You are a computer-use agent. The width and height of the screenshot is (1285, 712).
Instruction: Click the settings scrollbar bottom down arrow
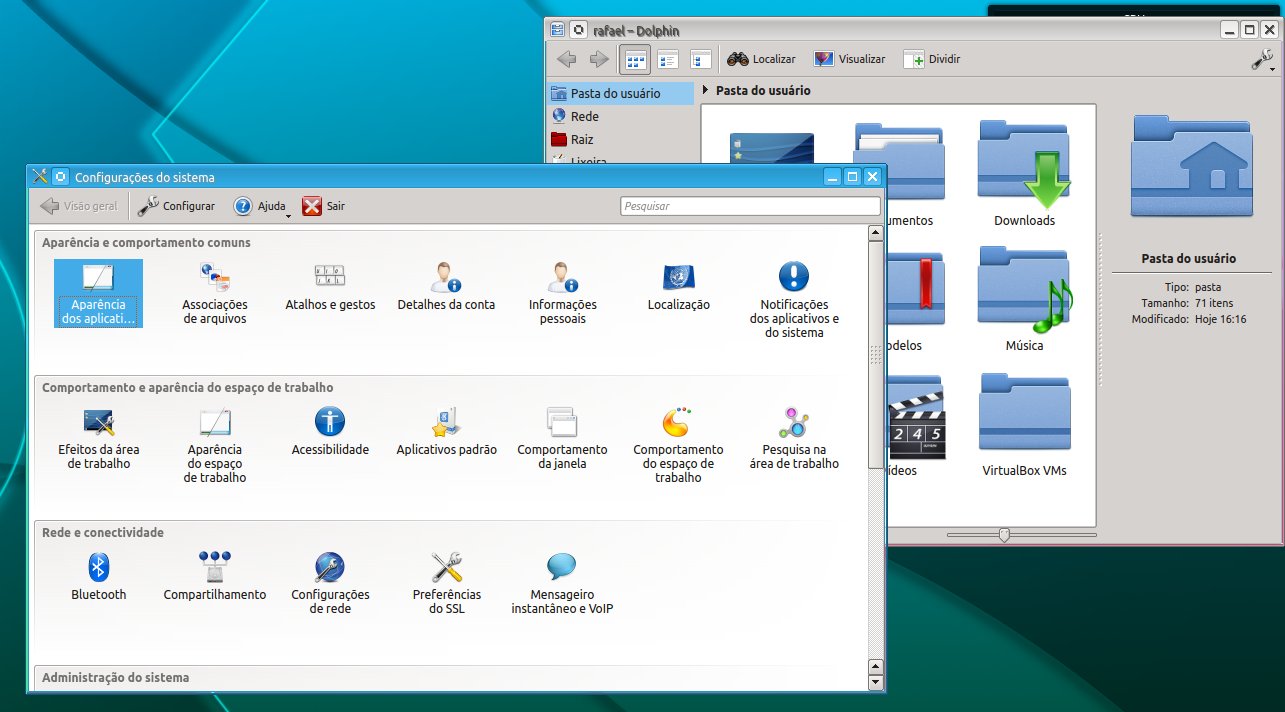[x=876, y=683]
